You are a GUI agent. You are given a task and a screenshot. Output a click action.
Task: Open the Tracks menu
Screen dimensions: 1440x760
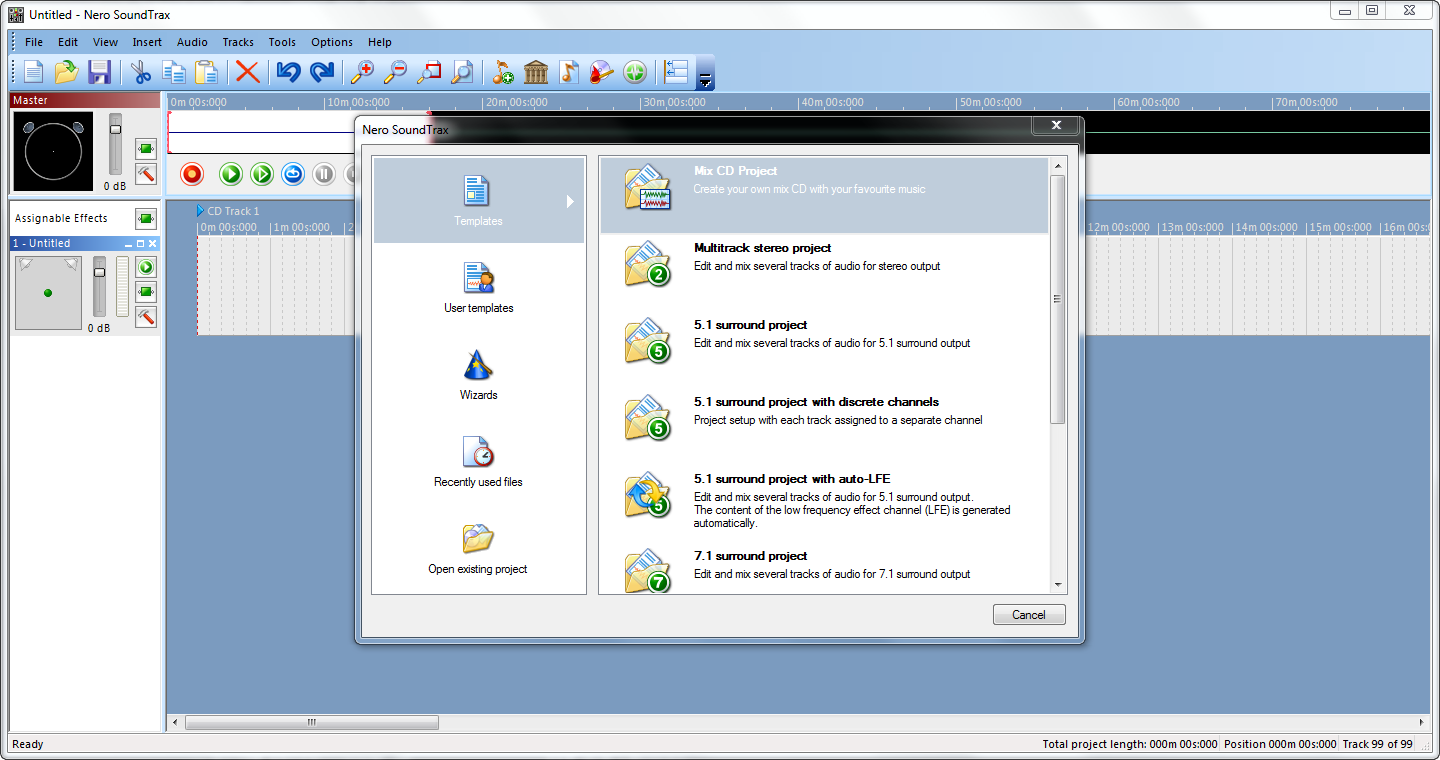click(238, 42)
